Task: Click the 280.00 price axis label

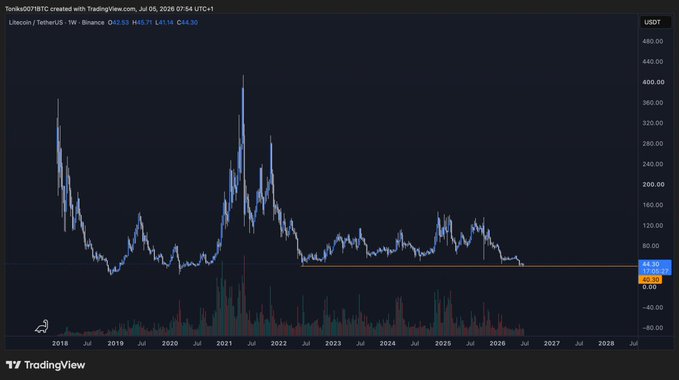Action: pos(653,143)
